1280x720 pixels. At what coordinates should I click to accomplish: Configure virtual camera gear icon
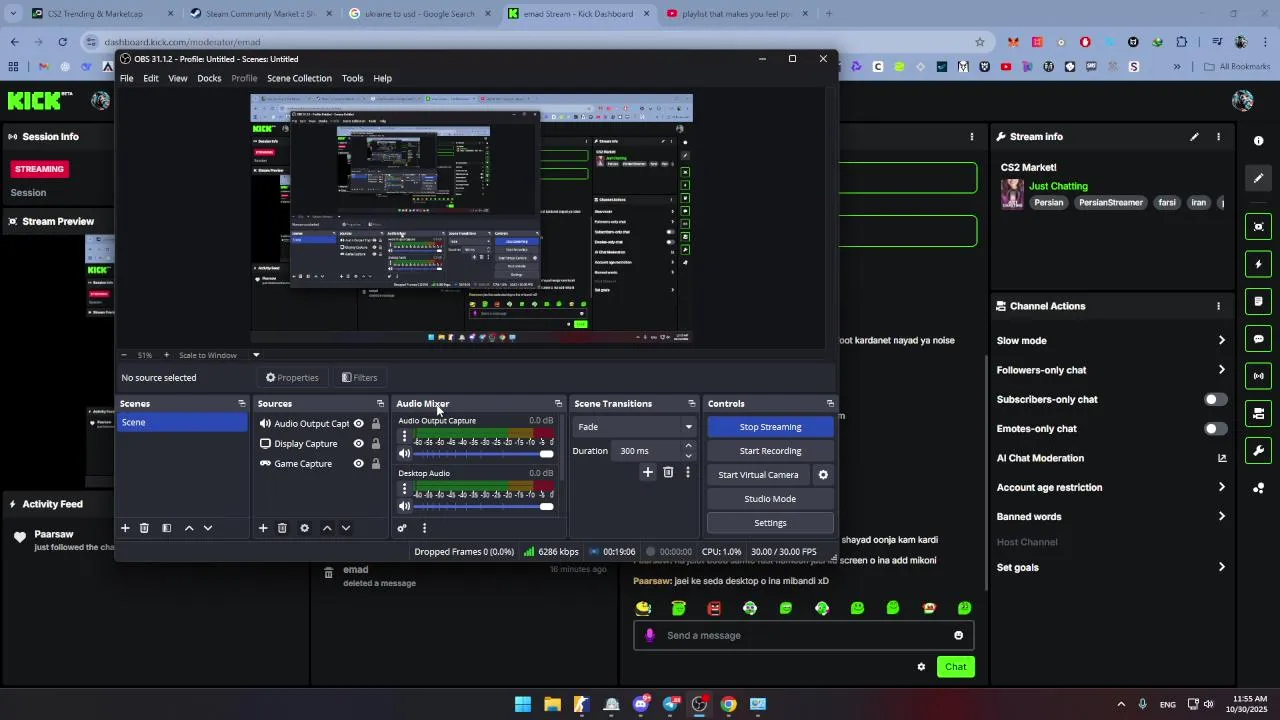823,475
